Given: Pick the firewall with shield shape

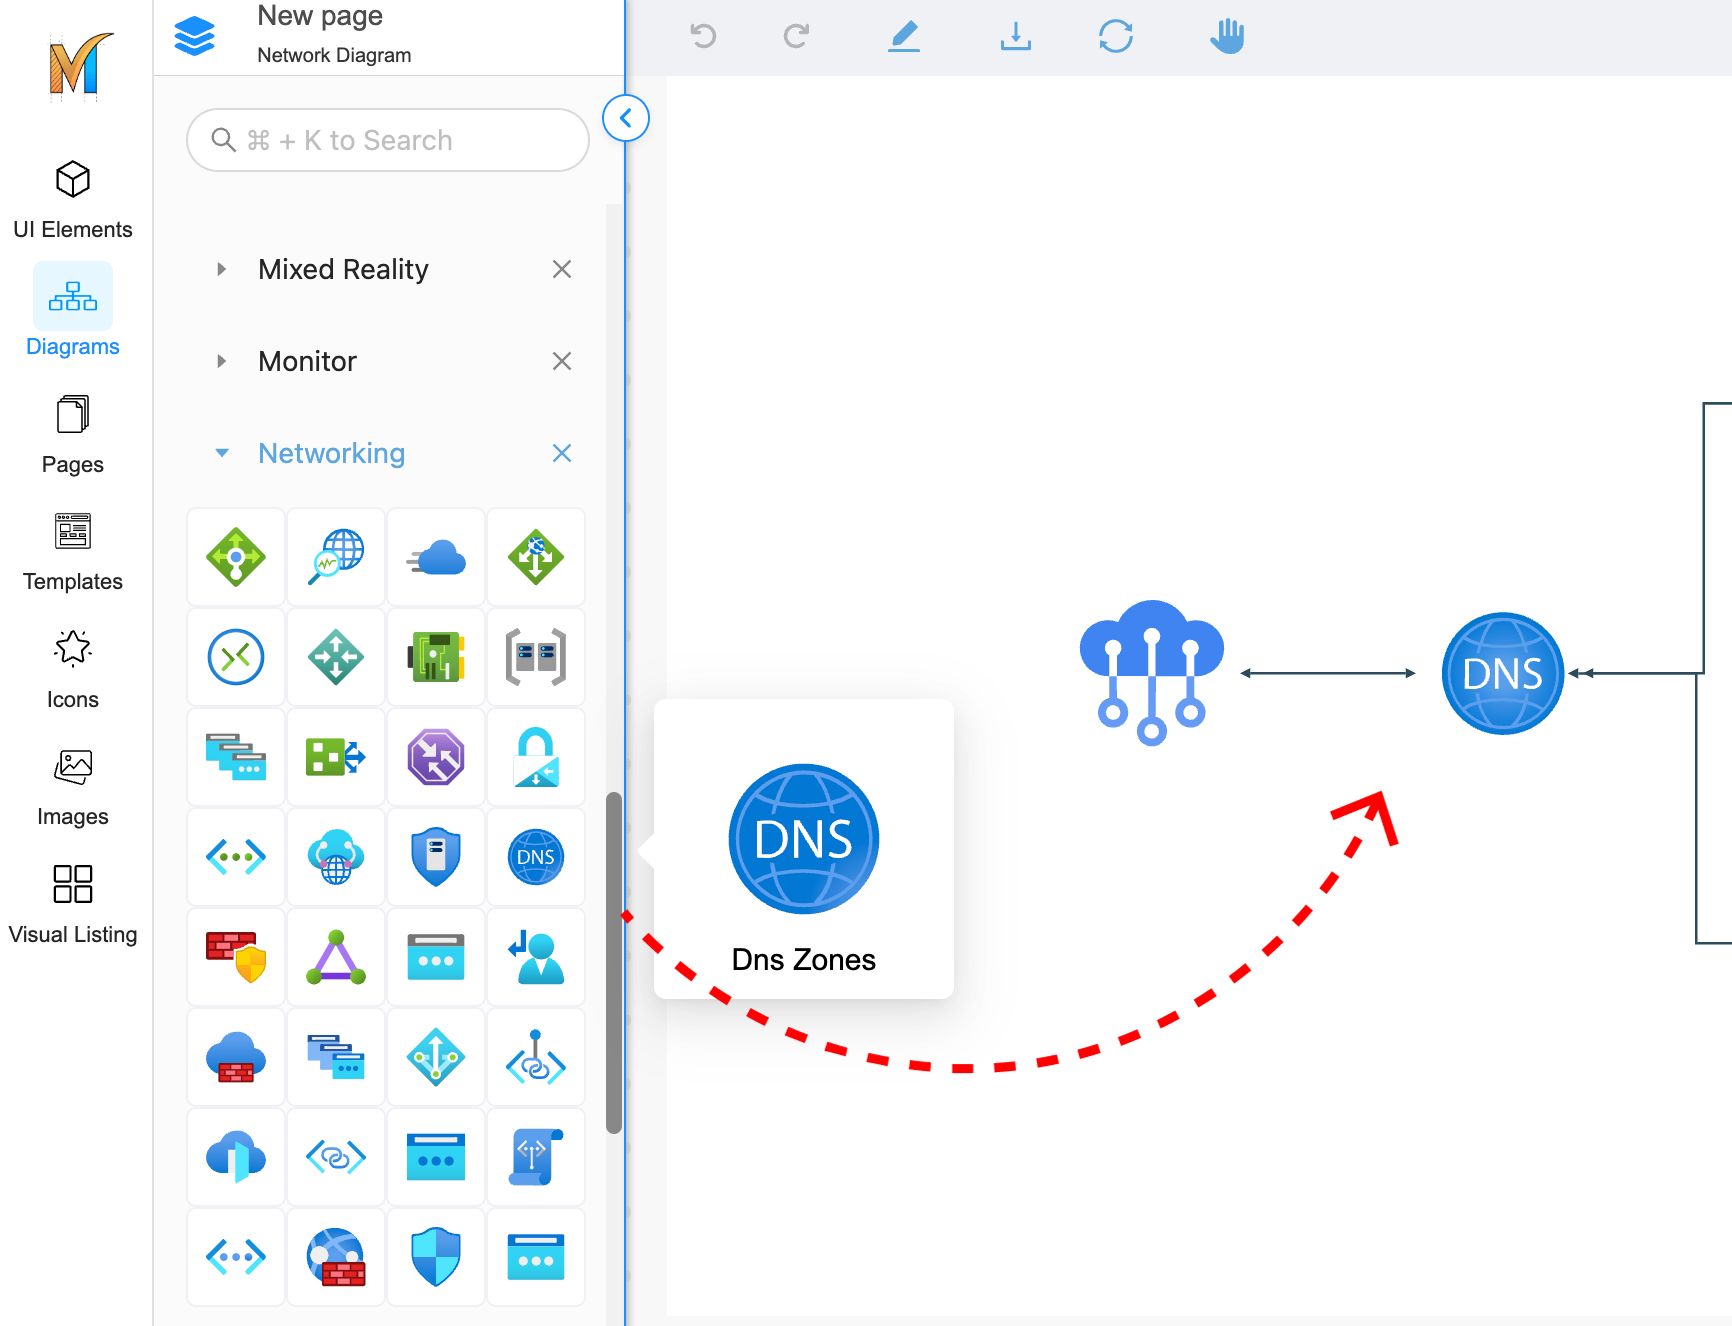Looking at the screenshot, I should [236, 957].
